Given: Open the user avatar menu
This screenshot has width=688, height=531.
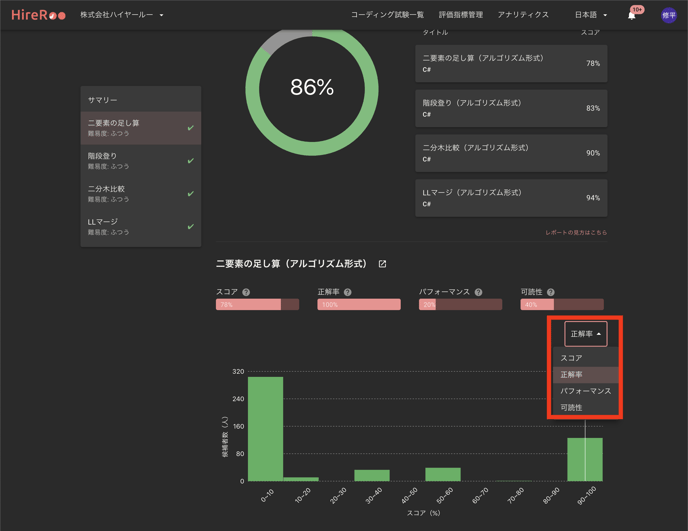Looking at the screenshot, I should point(669,15).
